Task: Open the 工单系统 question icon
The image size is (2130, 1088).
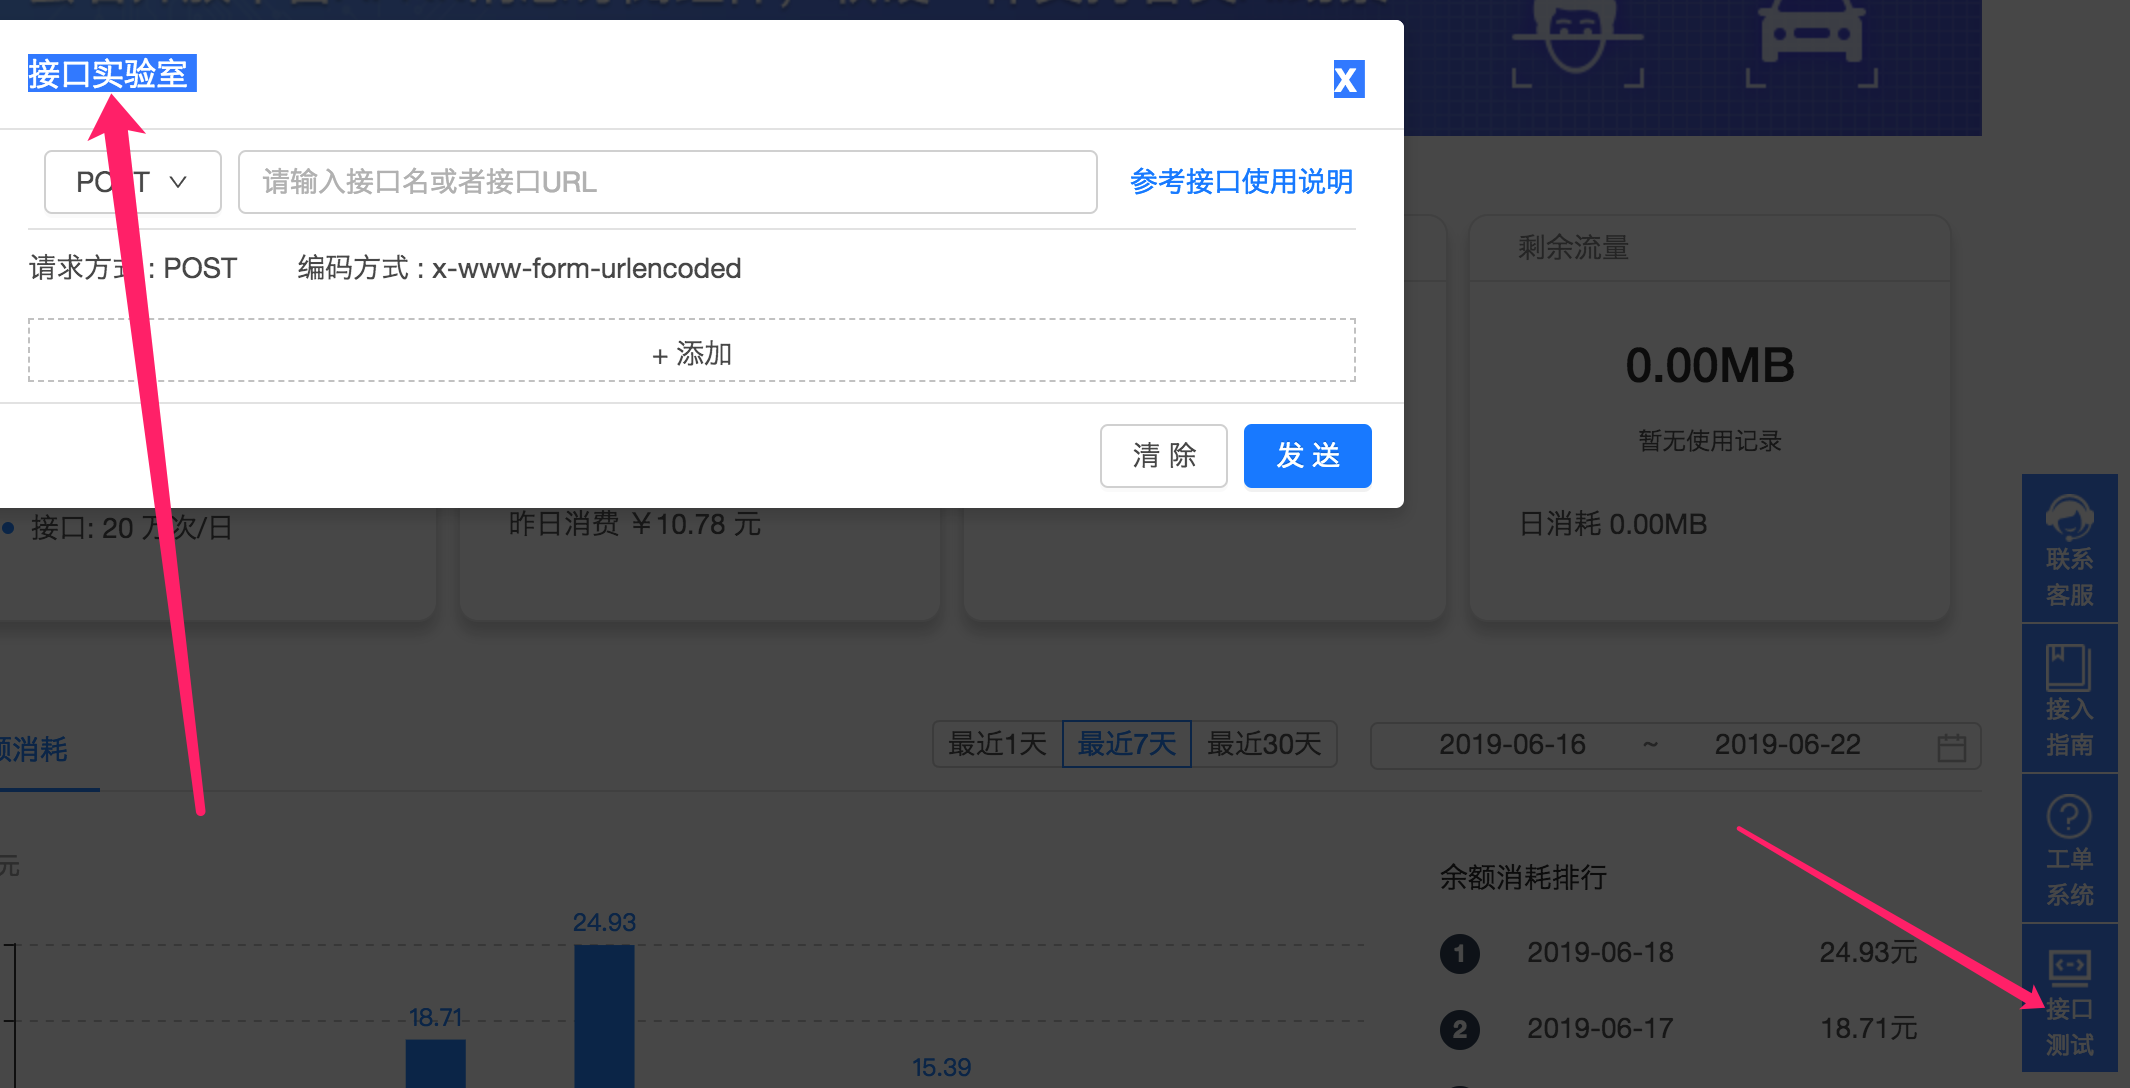Action: tap(2069, 817)
